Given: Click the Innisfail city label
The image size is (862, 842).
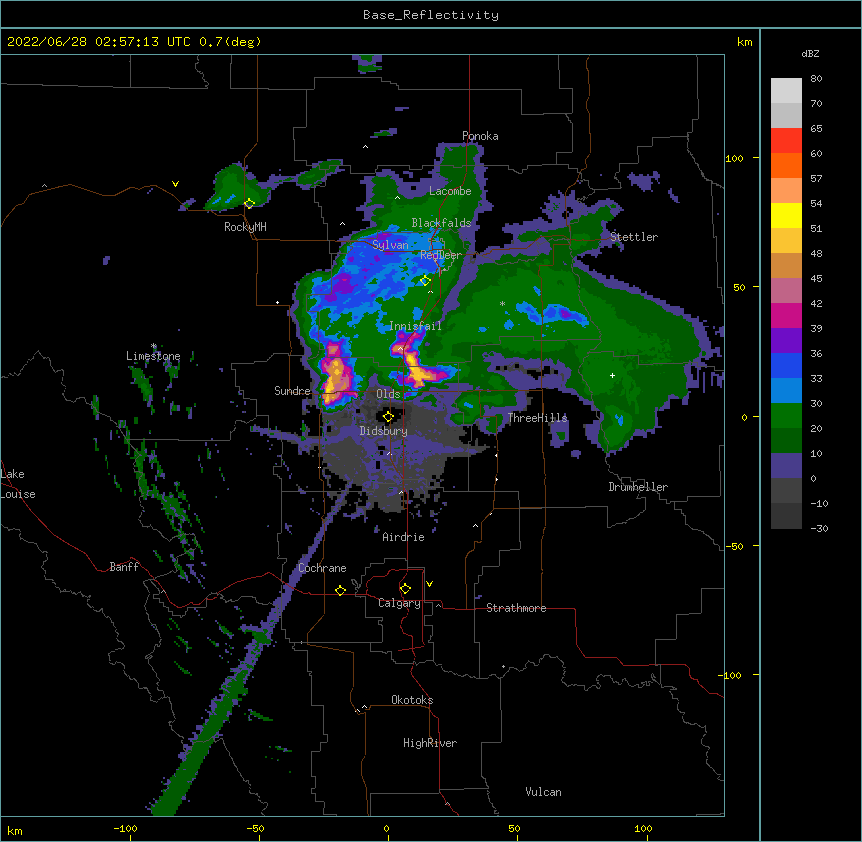Looking at the screenshot, I should (x=415, y=326).
